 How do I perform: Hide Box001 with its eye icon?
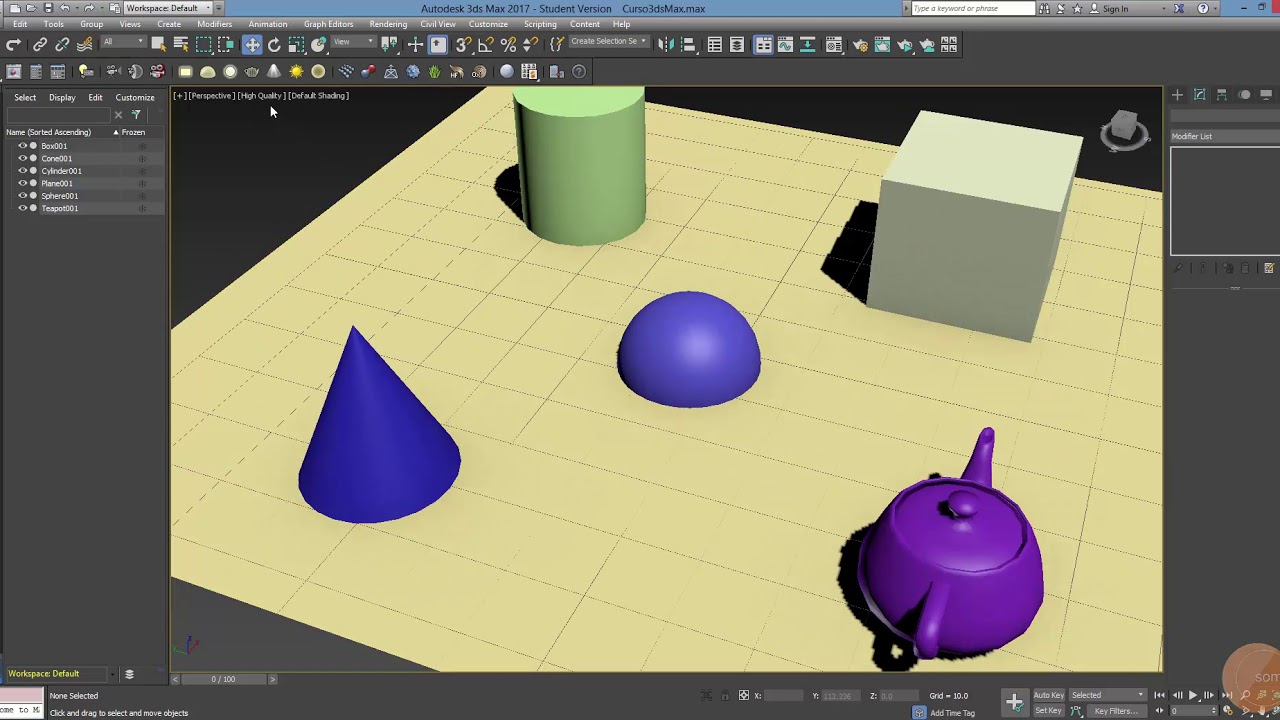22,146
